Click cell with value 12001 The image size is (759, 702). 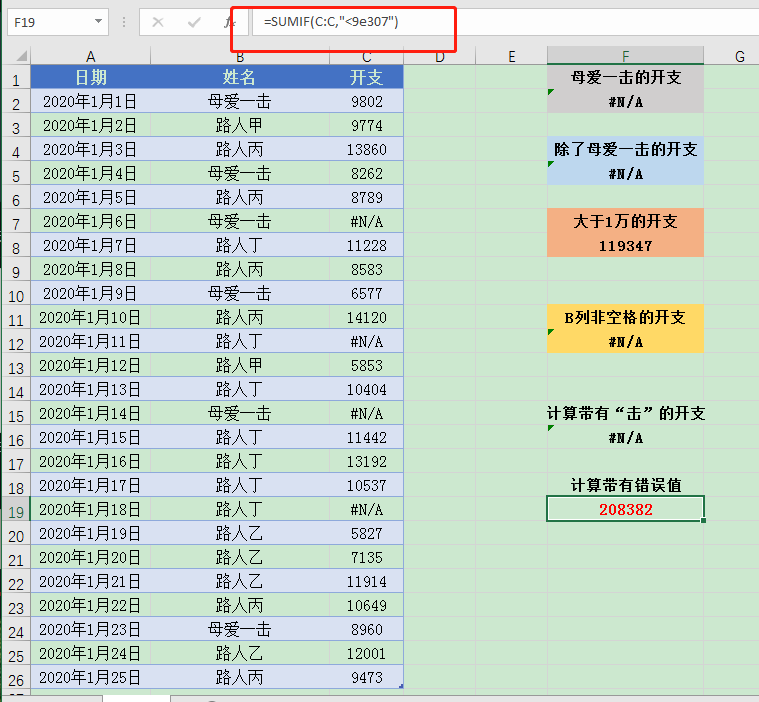pyautogui.click(x=366, y=653)
